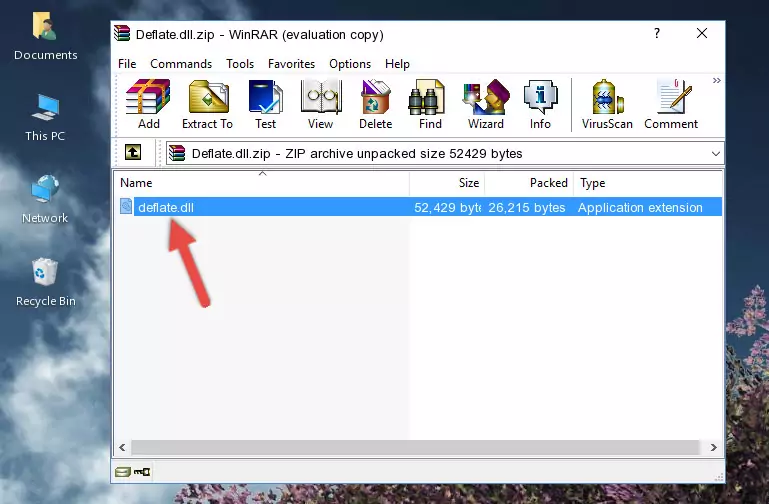The width and height of the screenshot is (769, 504).
Task: Open the archive path dropdown
Action: click(x=716, y=153)
